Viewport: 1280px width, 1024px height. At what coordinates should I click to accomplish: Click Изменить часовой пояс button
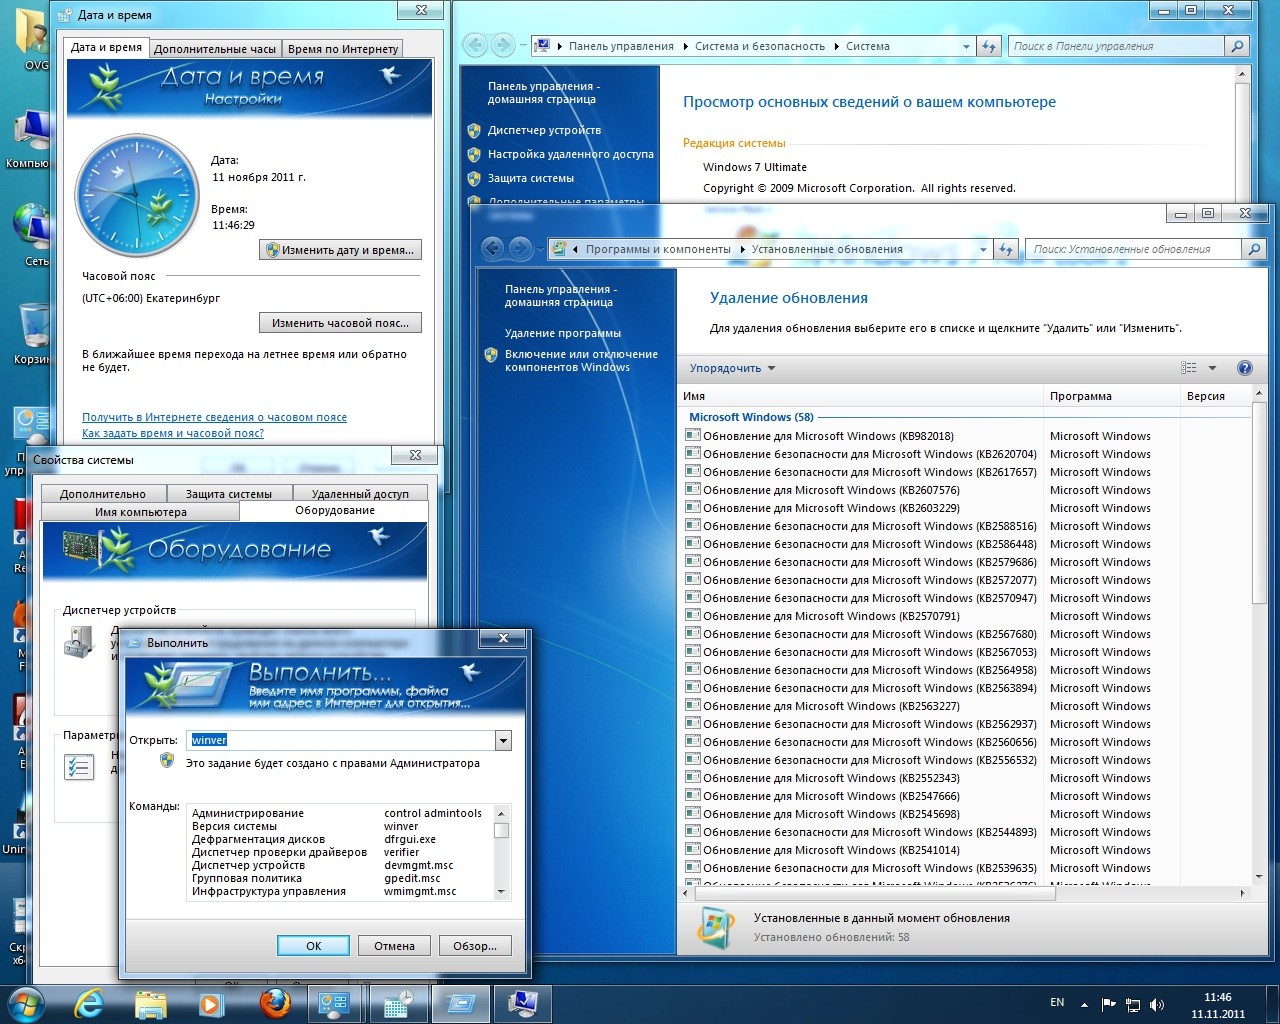340,323
